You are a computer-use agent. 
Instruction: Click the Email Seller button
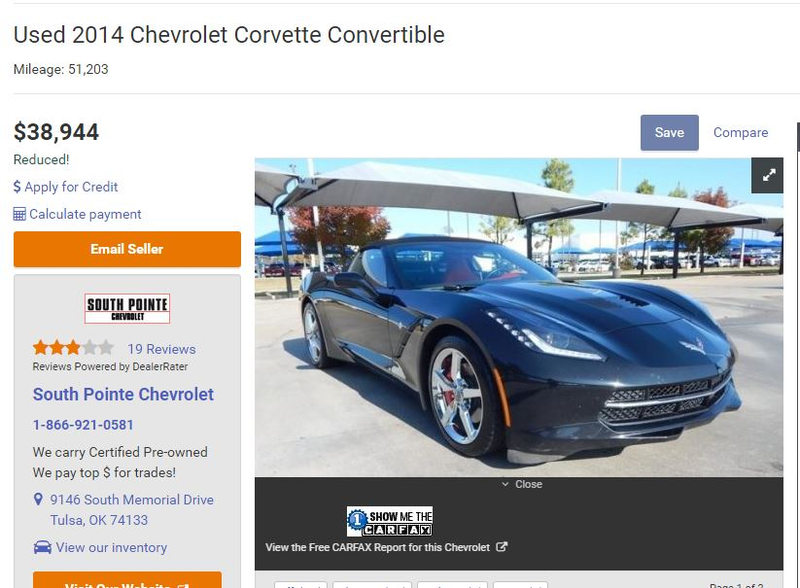coord(127,249)
